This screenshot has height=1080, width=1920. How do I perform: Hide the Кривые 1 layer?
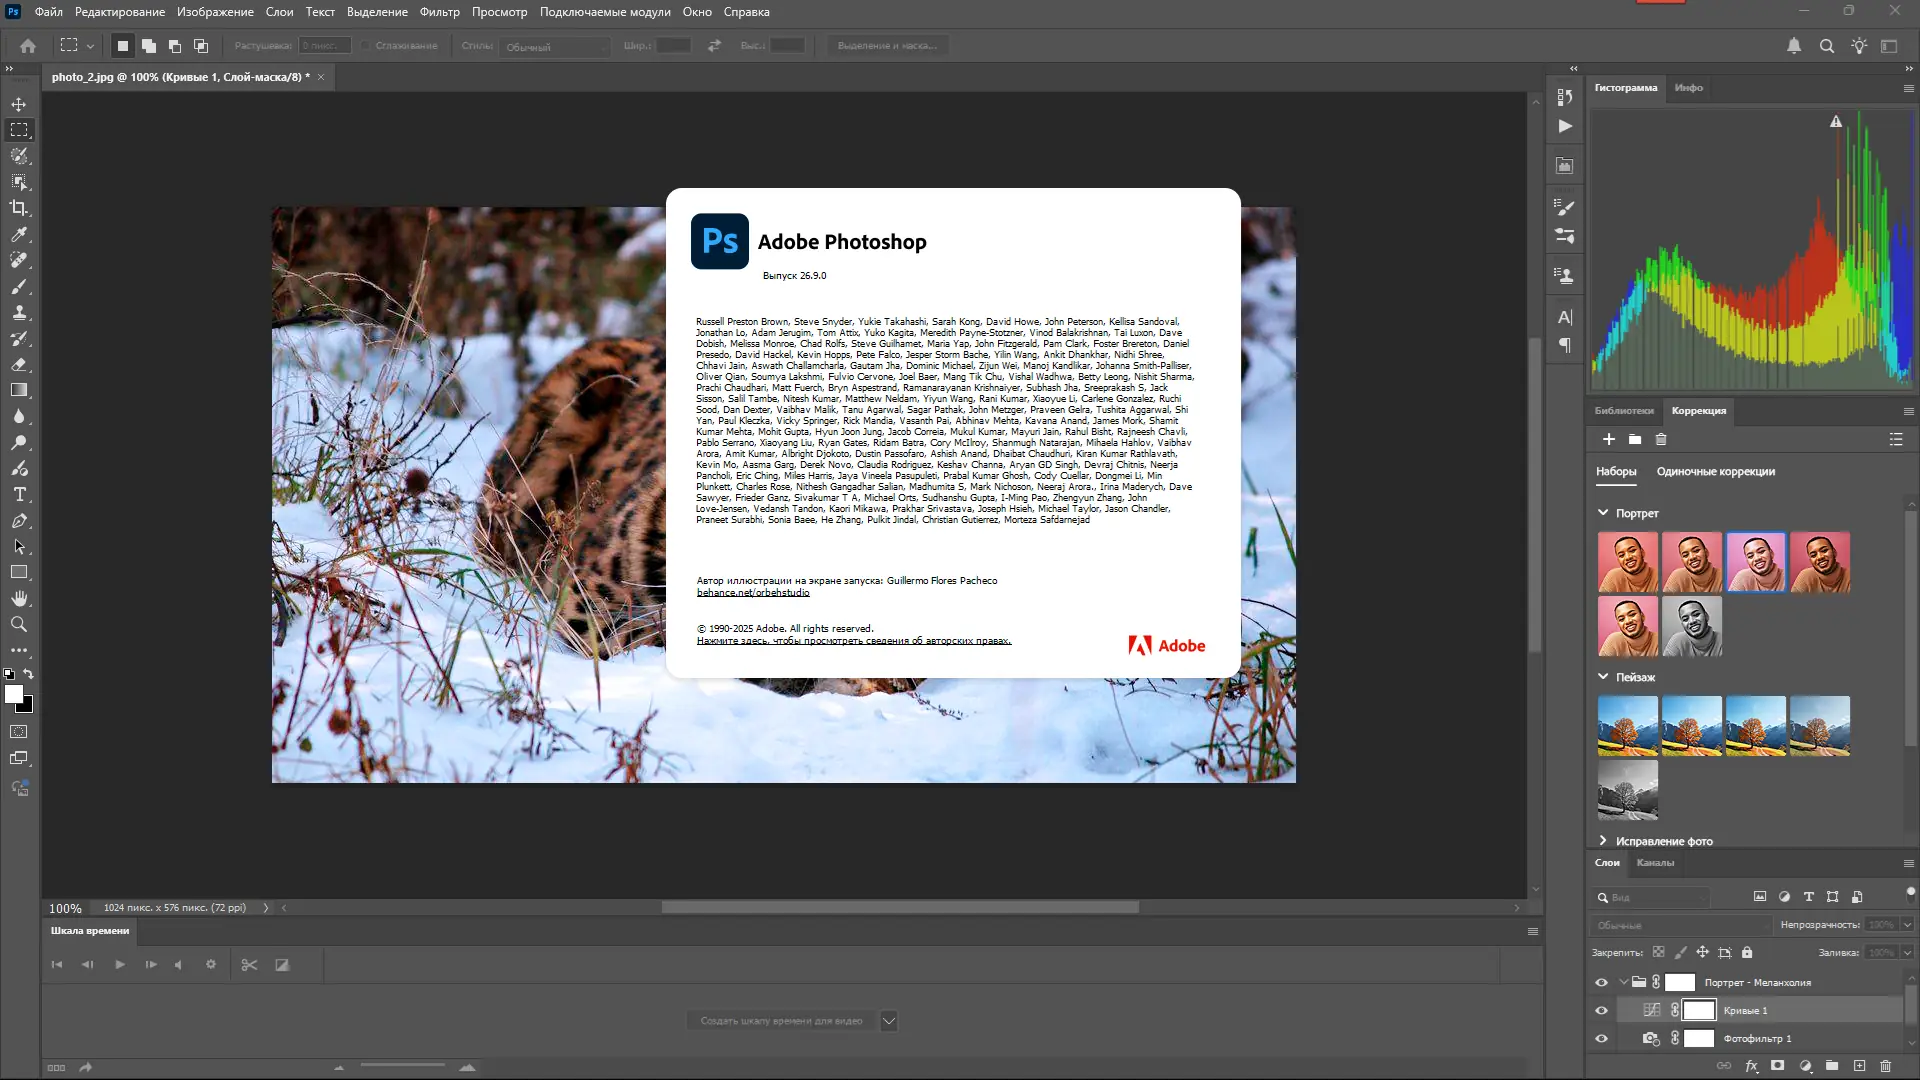[x=1601, y=1010]
